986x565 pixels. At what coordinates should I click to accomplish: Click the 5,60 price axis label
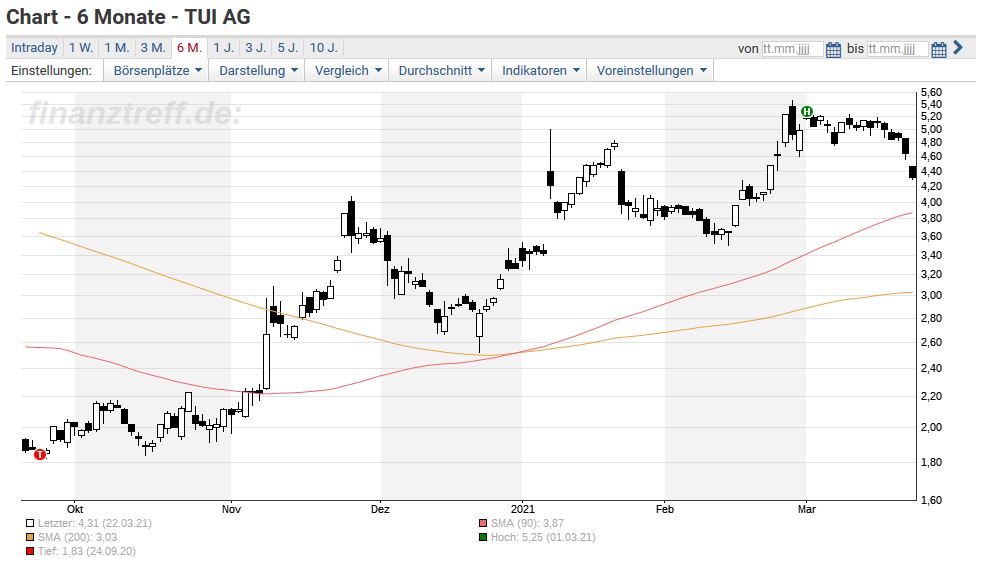tap(931, 92)
